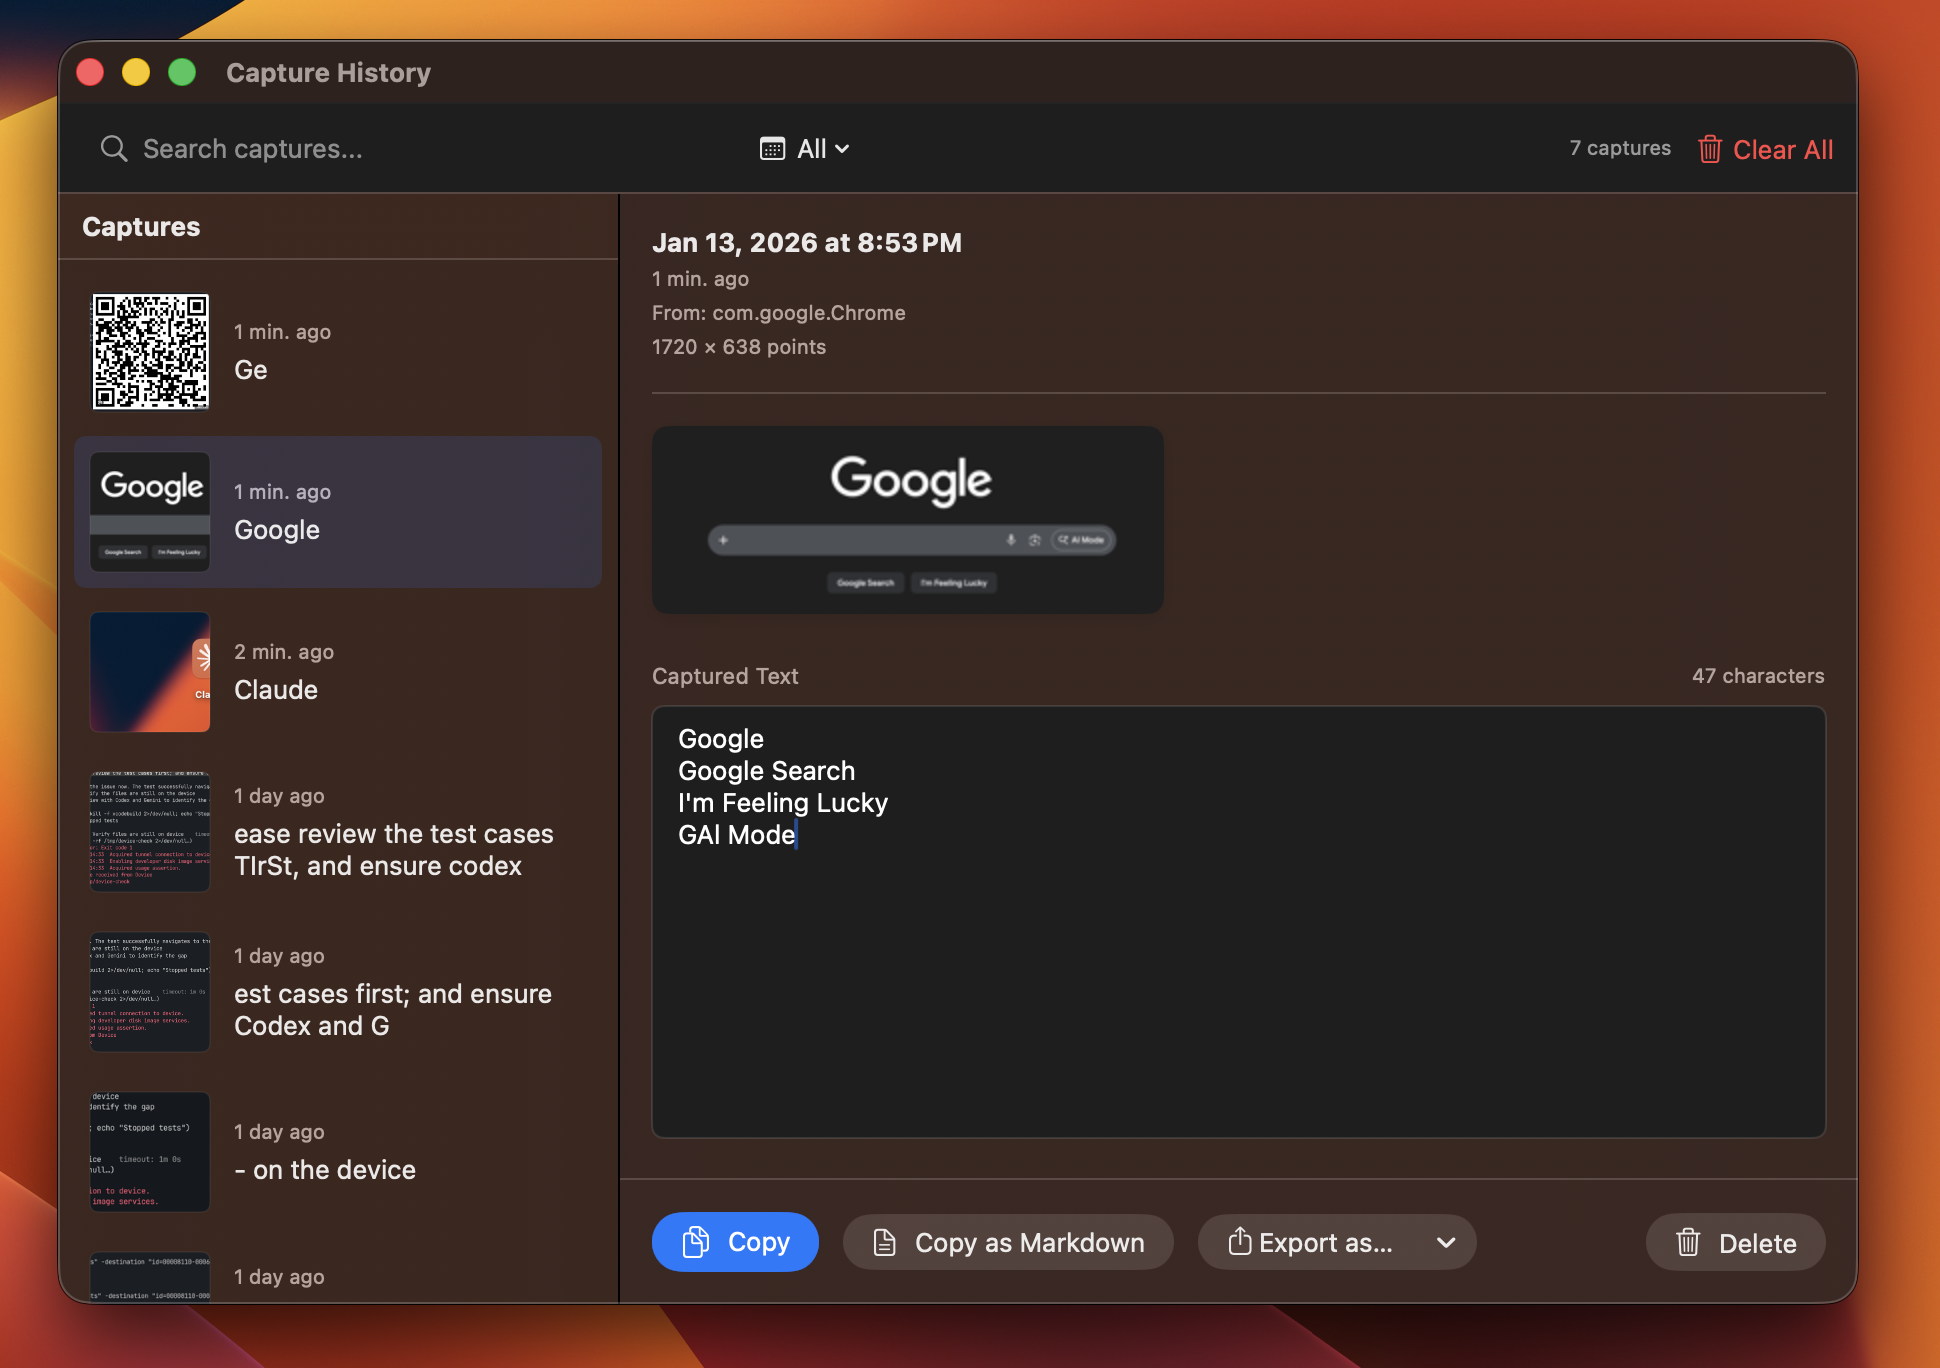Viewport: 1940px width, 1368px height.
Task: Open the All capture type dropdown
Action: coord(812,148)
